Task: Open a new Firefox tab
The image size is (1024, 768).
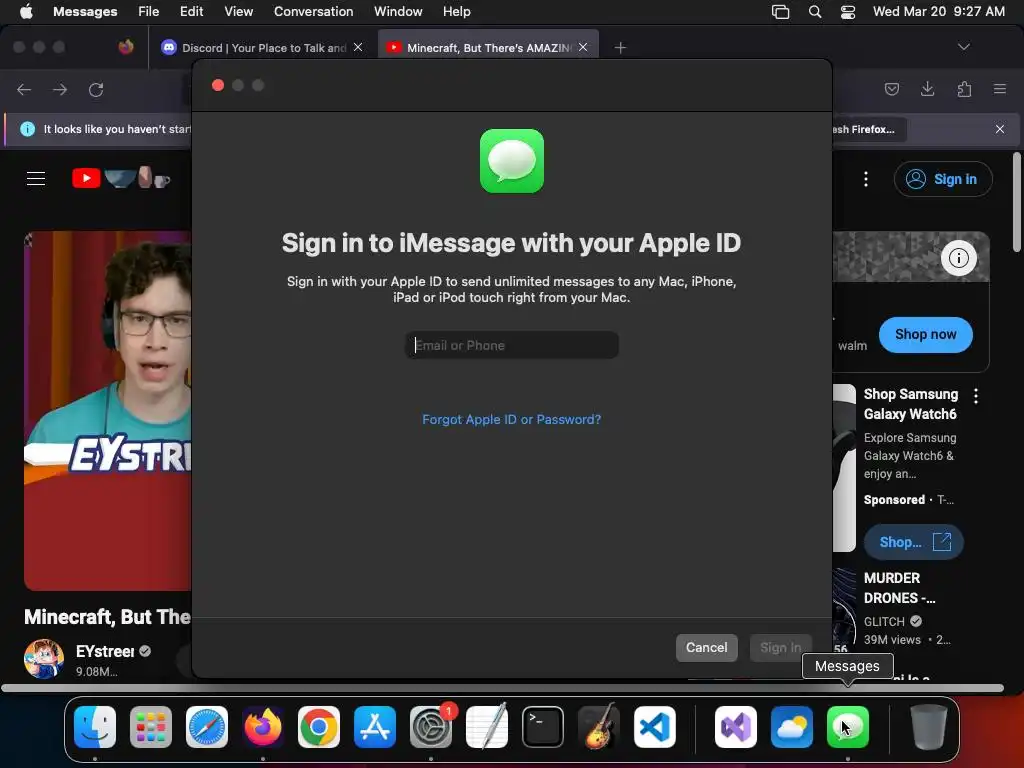Action: click(x=620, y=48)
